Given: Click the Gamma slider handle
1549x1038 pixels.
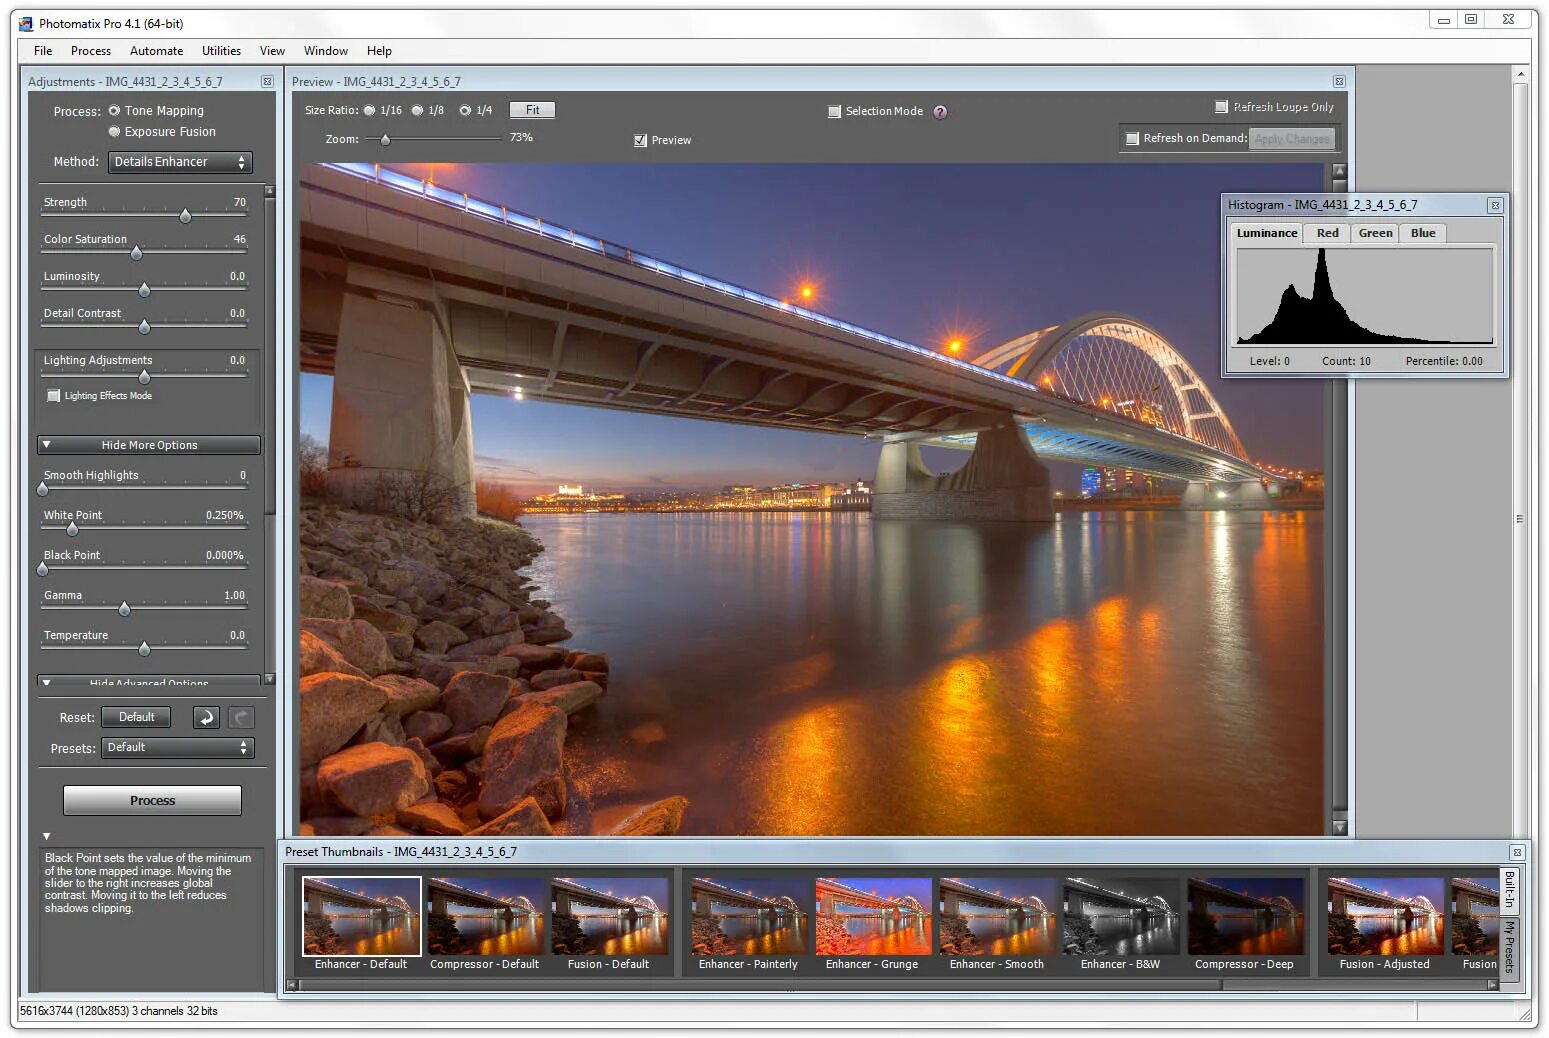Looking at the screenshot, I should [x=124, y=609].
